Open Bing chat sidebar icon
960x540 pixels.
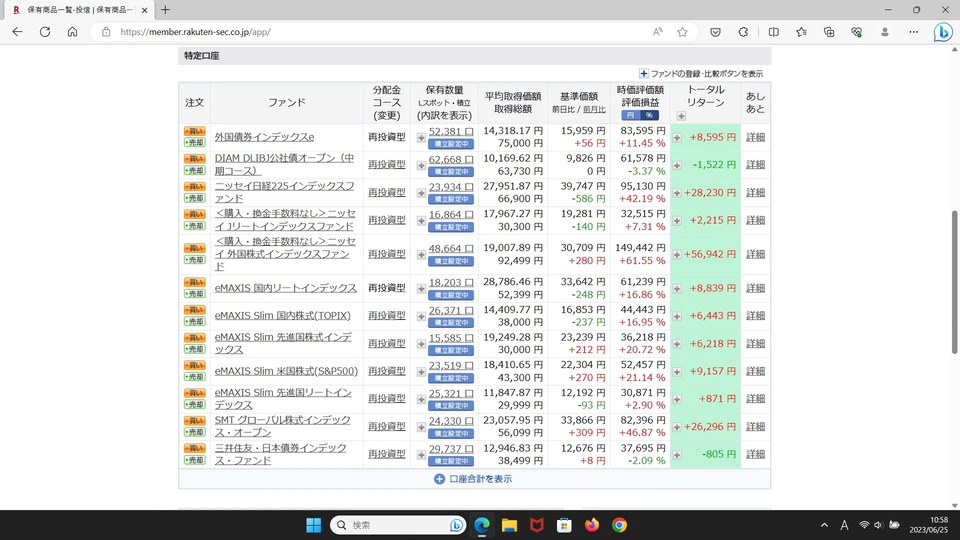(943, 32)
